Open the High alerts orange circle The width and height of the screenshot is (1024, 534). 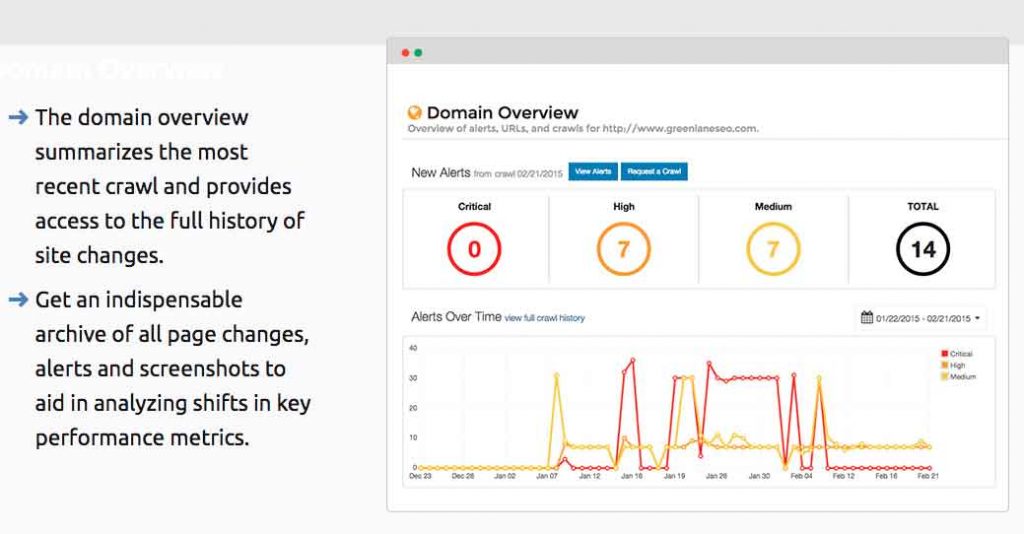tap(624, 248)
